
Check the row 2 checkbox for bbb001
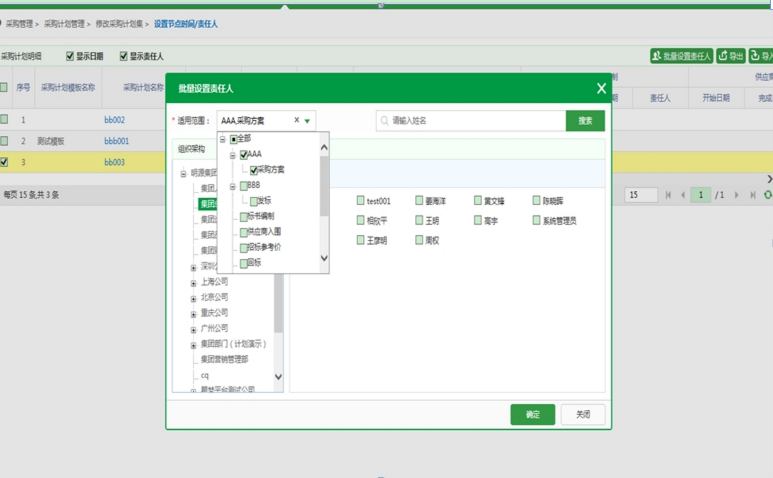click(4, 140)
